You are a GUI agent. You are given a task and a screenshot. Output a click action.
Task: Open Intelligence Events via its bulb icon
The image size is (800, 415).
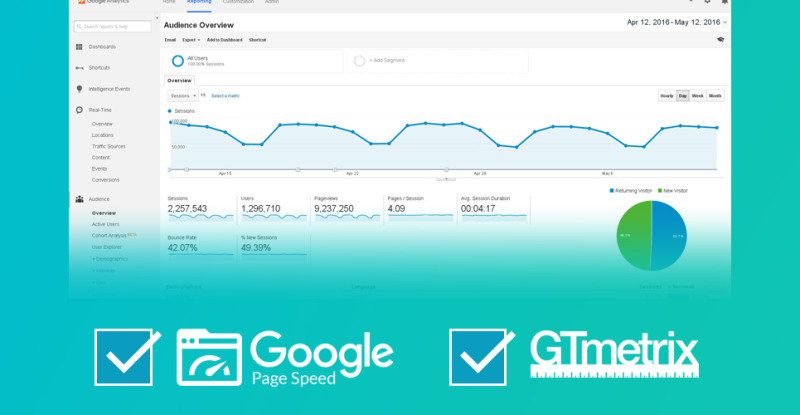pyautogui.click(x=79, y=89)
